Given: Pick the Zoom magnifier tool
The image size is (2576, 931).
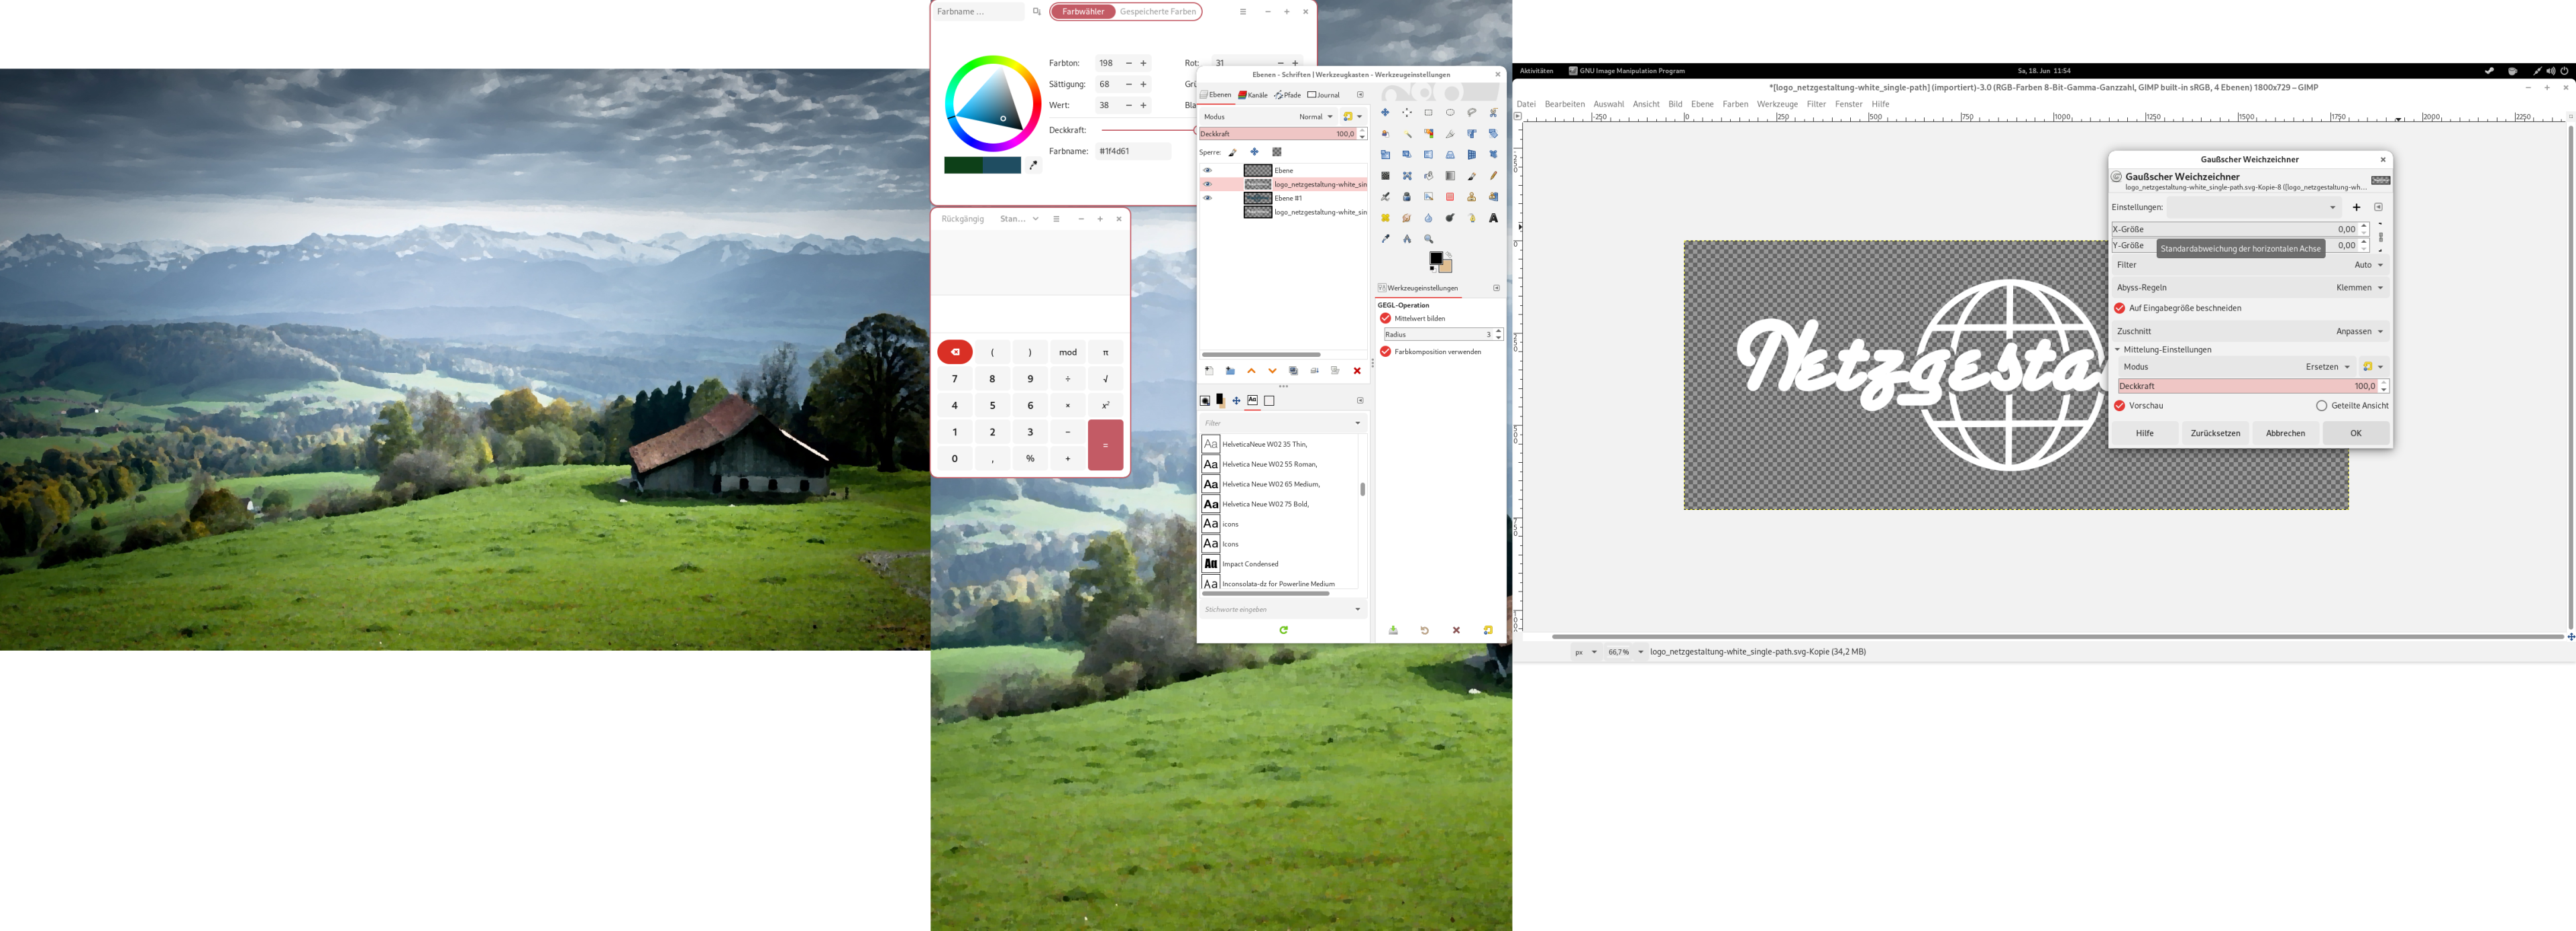Looking at the screenshot, I should pos(1428,239).
